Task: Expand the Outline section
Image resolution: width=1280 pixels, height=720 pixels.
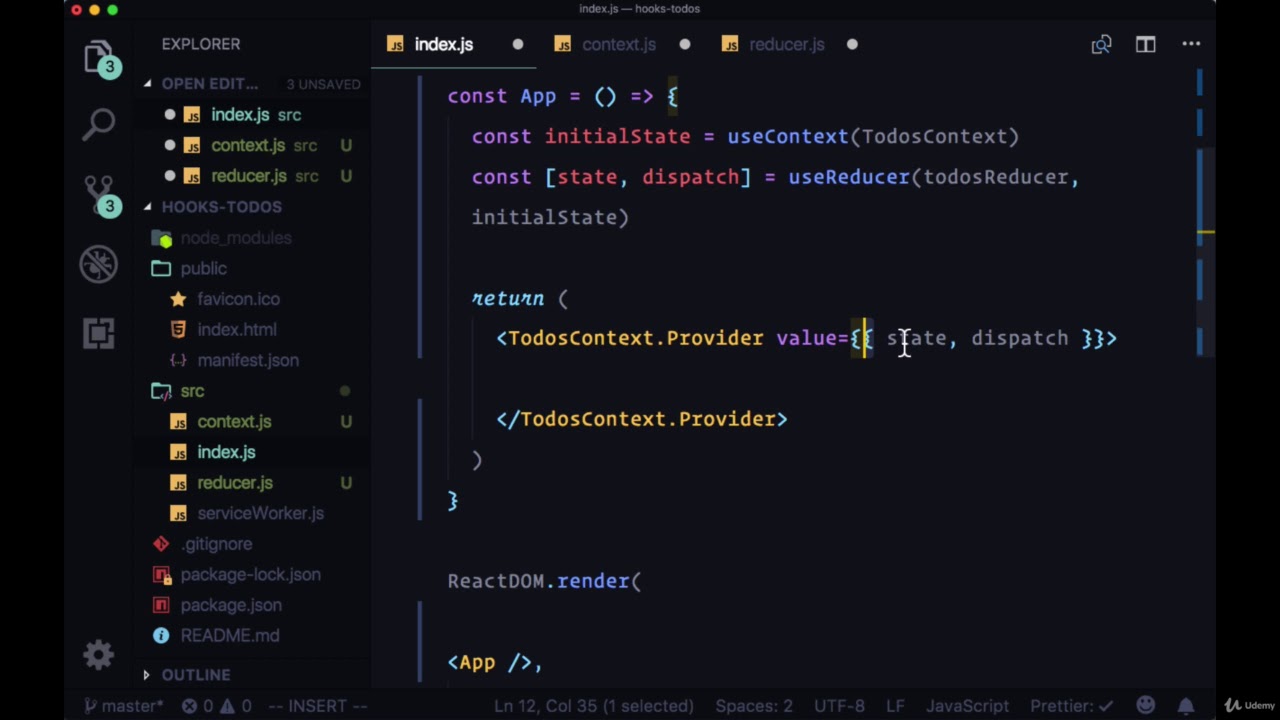Action: 147,675
